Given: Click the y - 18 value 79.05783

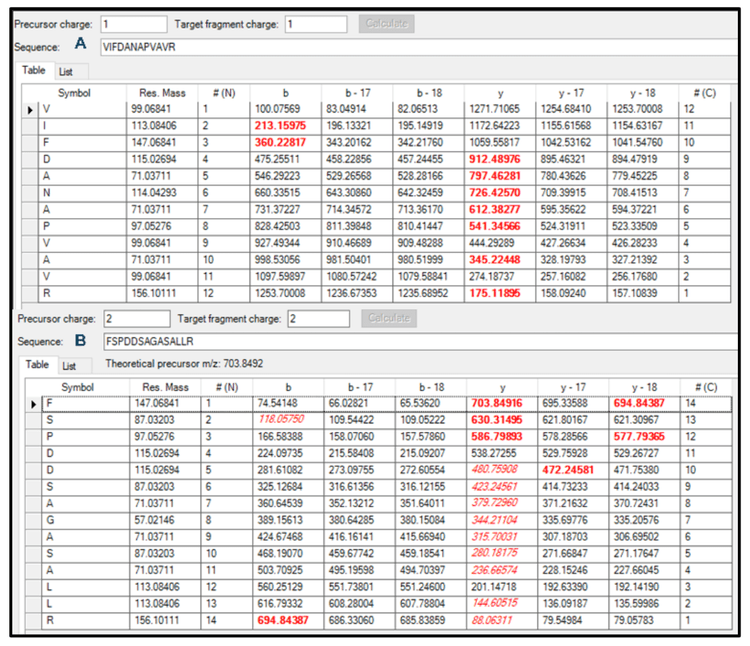Looking at the screenshot, I should coord(634,621).
